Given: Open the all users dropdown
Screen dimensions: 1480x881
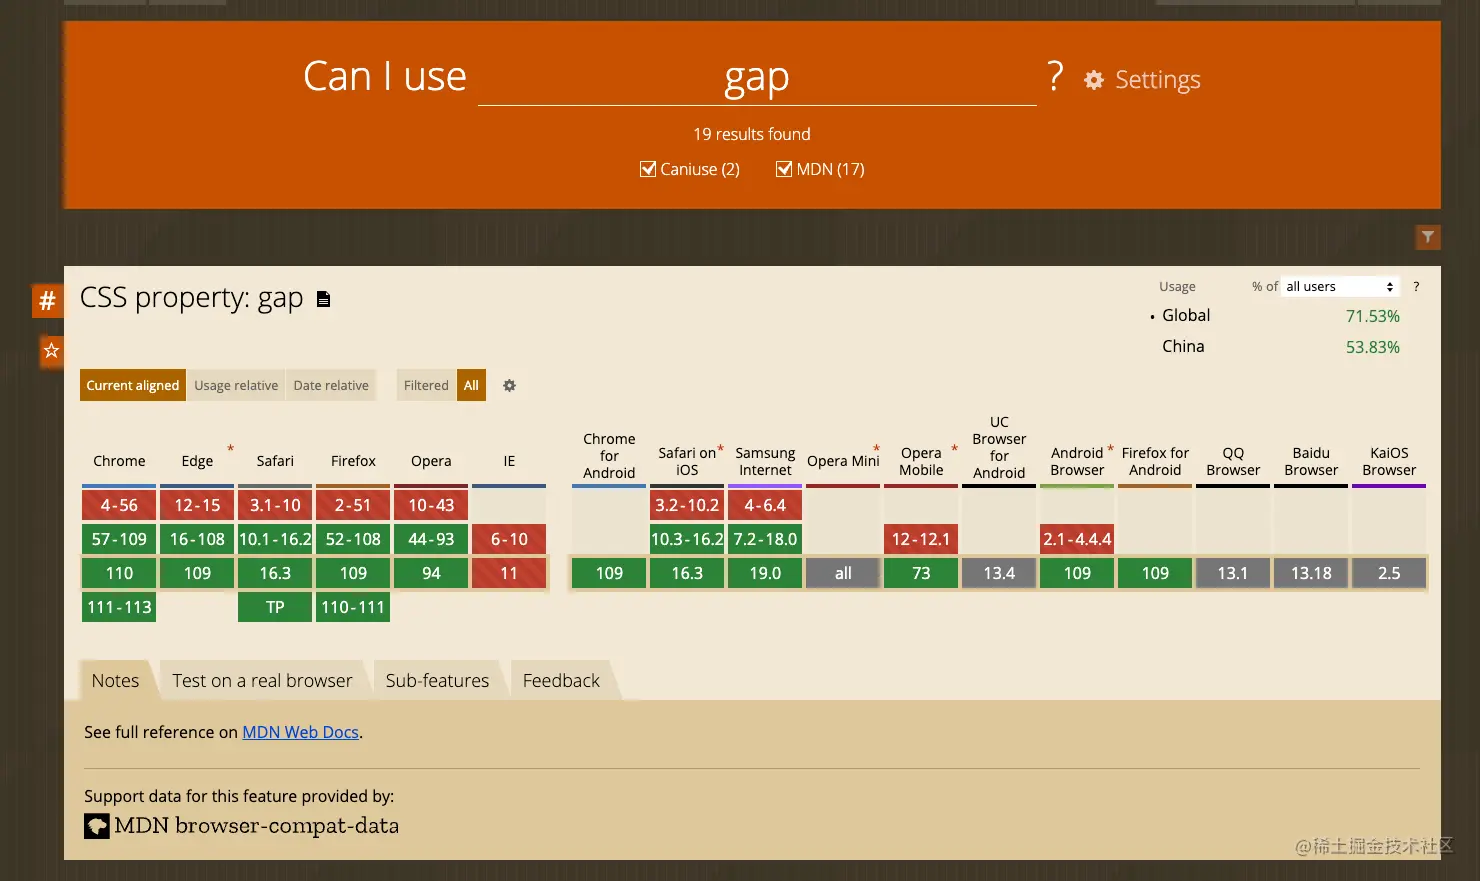Looking at the screenshot, I should [1340, 287].
